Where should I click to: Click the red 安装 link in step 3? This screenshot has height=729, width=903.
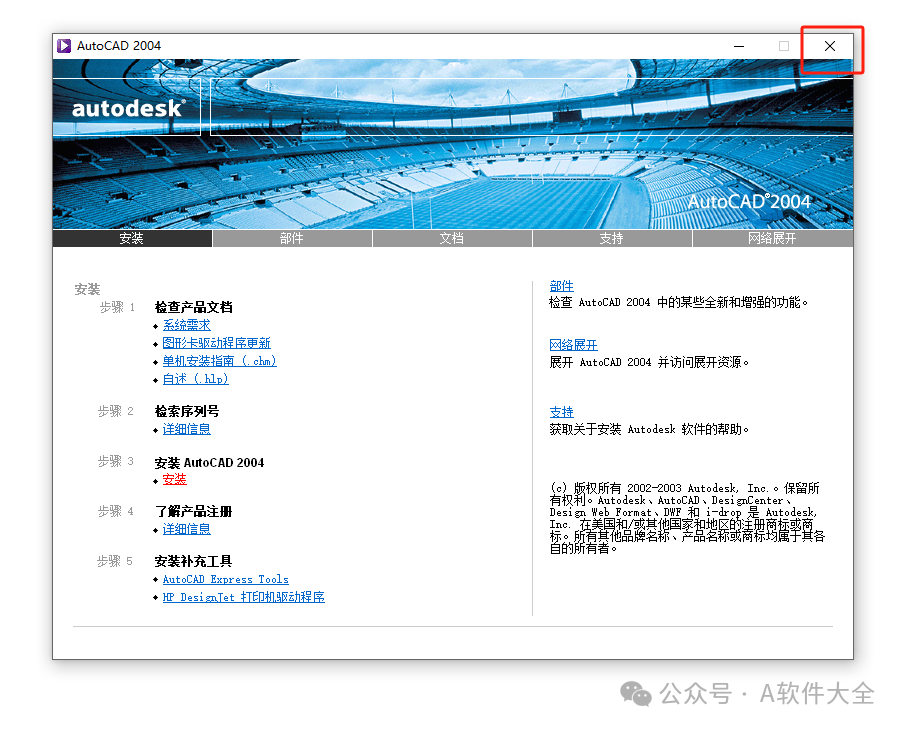[174, 479]
